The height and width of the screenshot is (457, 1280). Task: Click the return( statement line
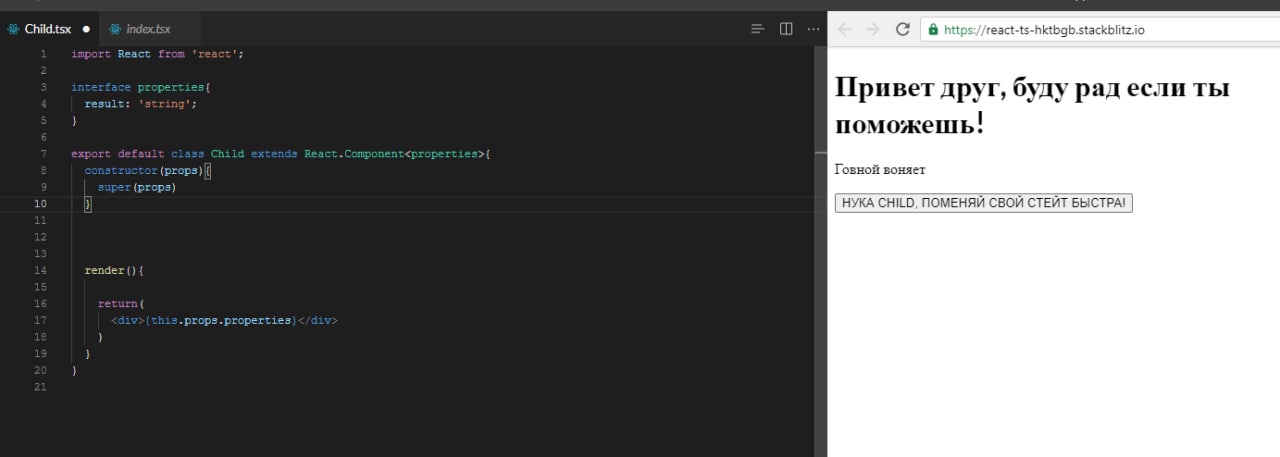121,304
